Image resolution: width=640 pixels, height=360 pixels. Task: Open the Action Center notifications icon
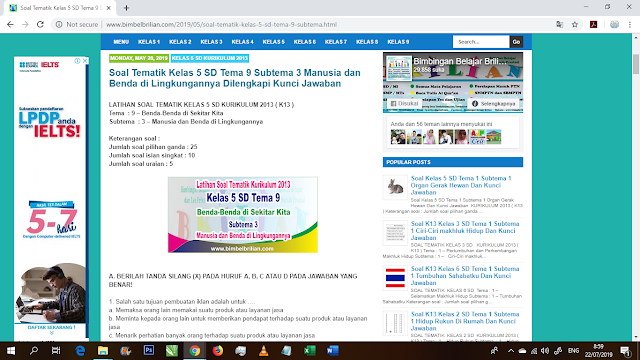[x=626, y=351]
